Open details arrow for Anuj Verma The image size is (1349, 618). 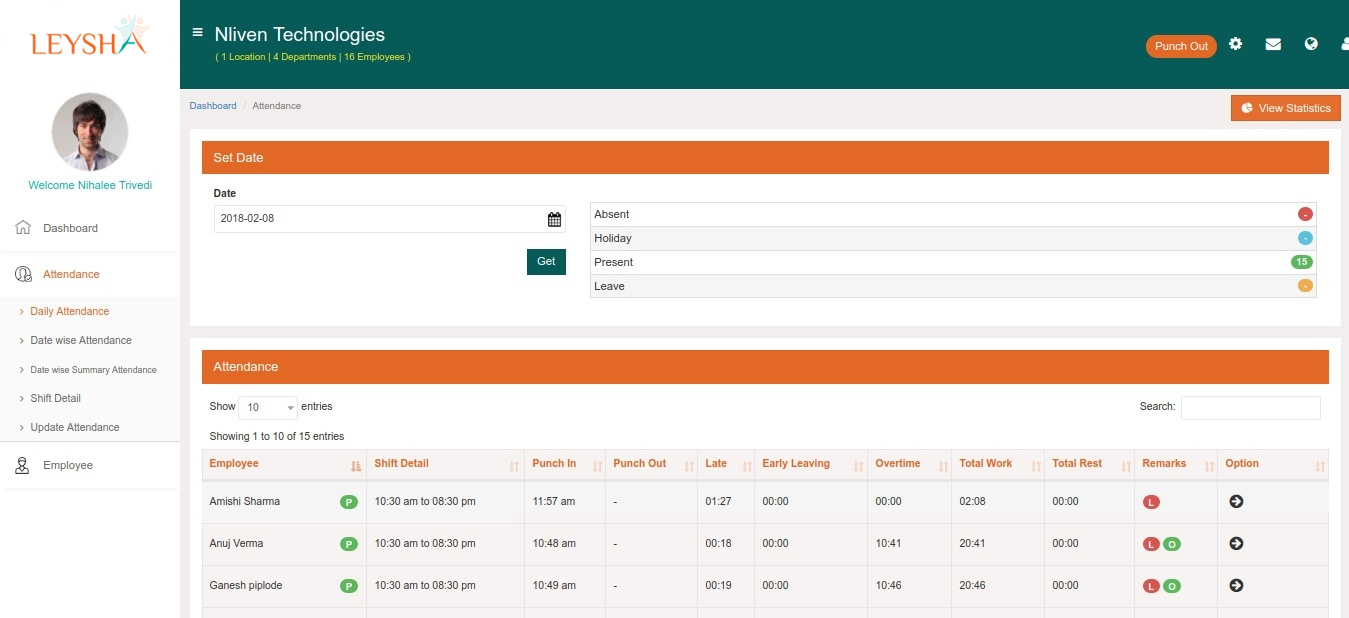coord(1236,543)
